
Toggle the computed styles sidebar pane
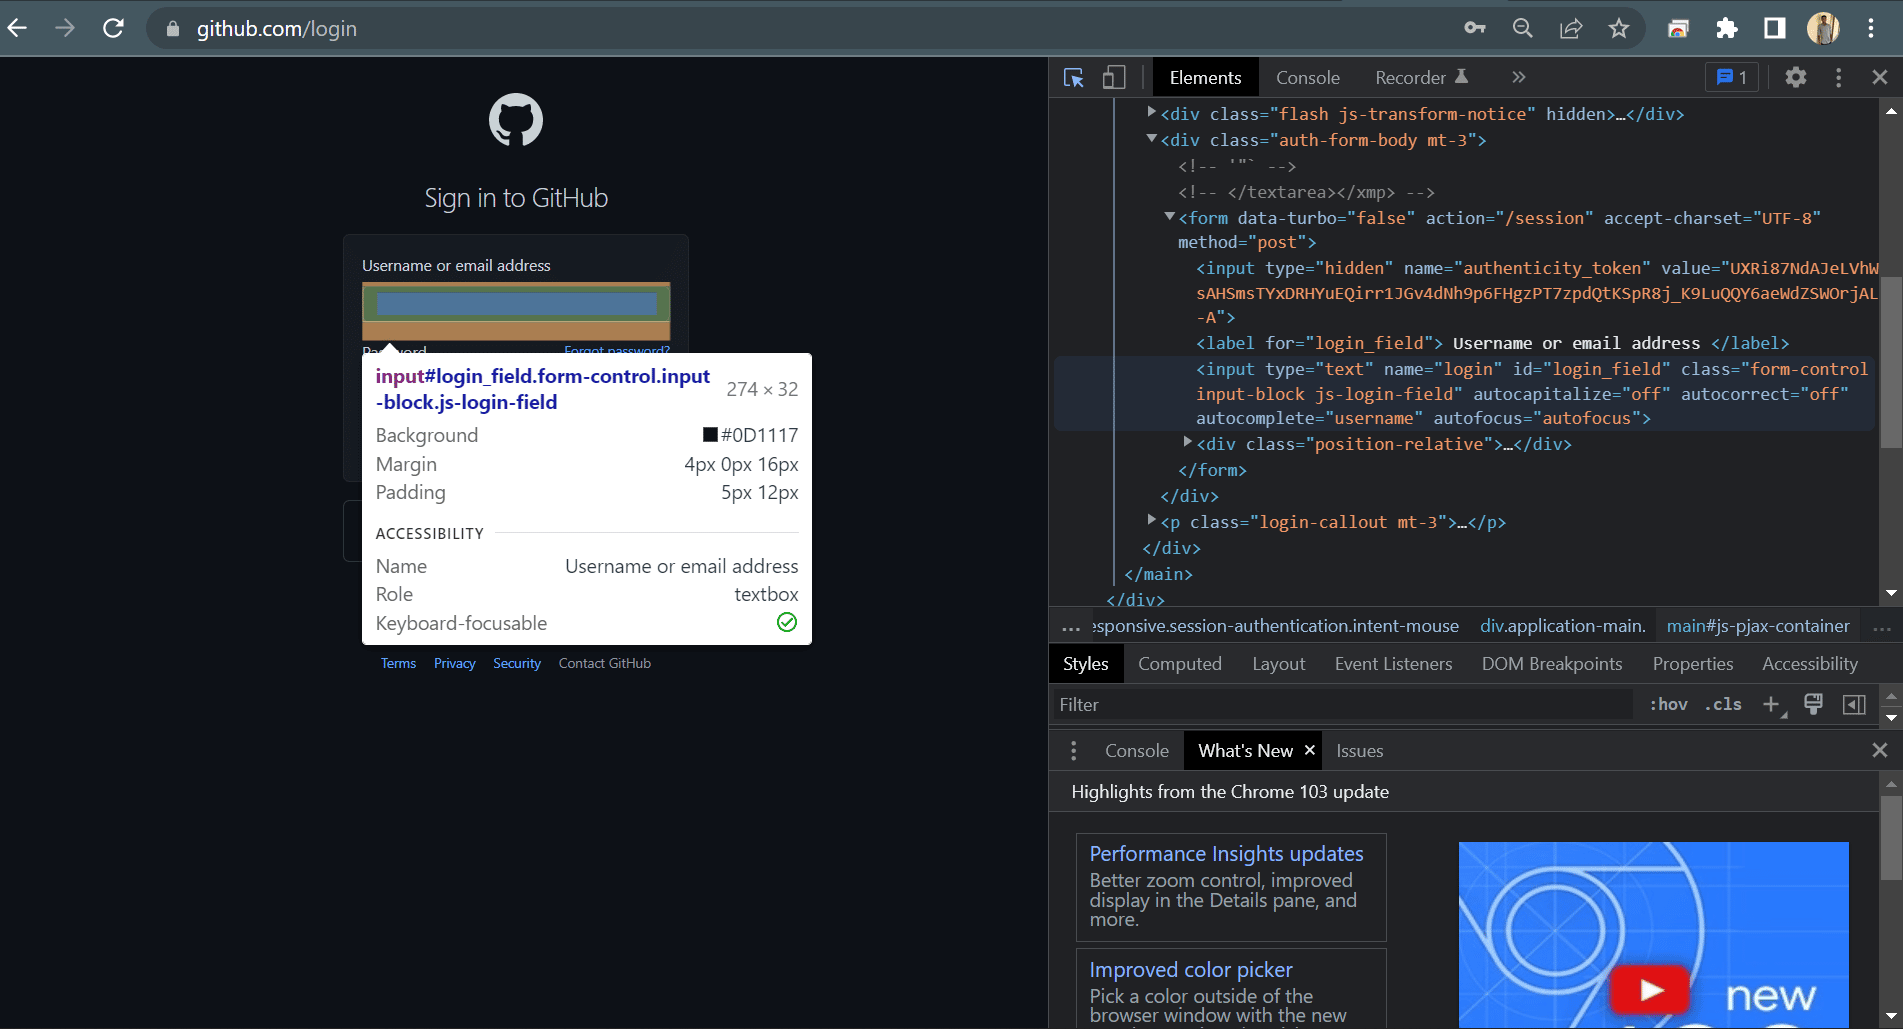tap(1853, 705)
